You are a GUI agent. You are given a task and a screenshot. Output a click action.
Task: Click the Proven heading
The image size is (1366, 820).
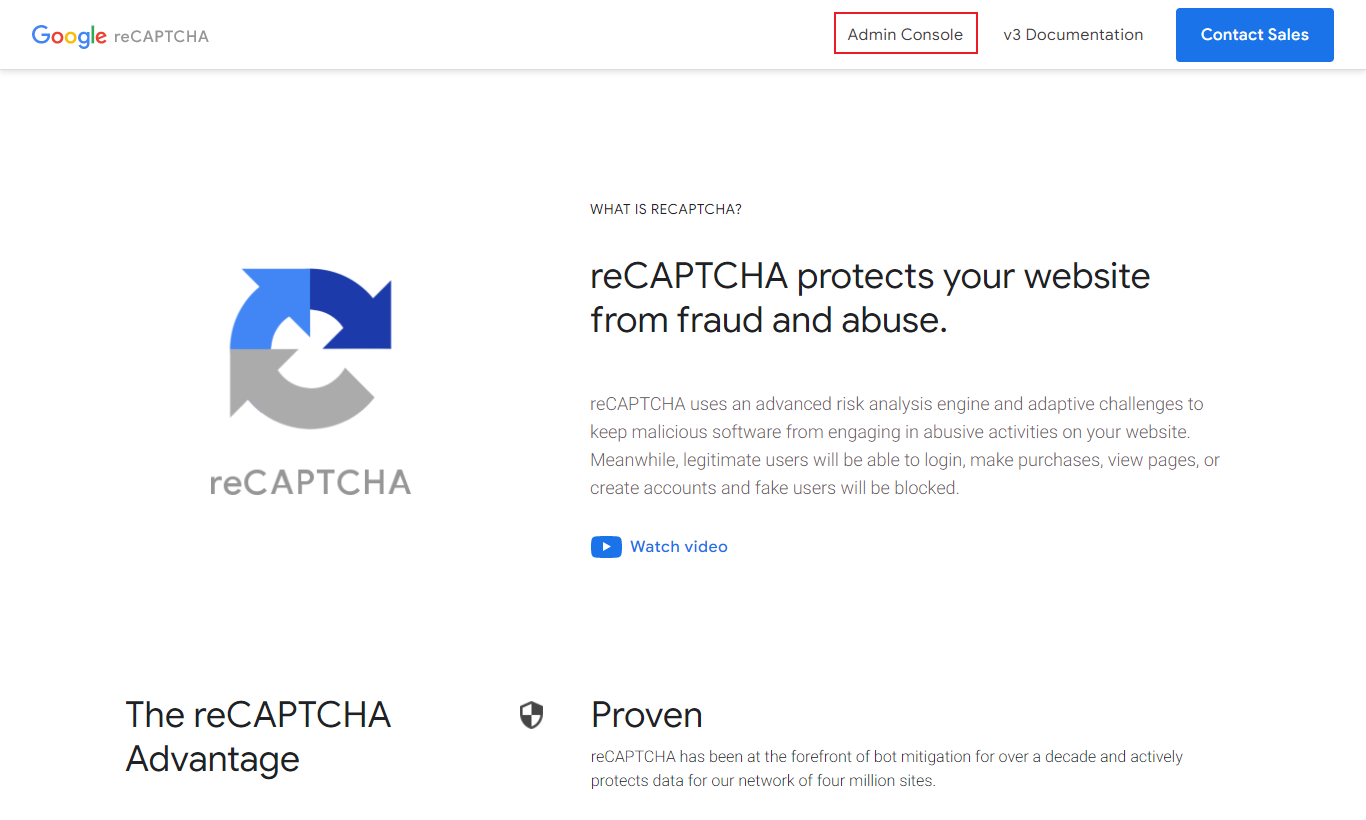(646, 715)
